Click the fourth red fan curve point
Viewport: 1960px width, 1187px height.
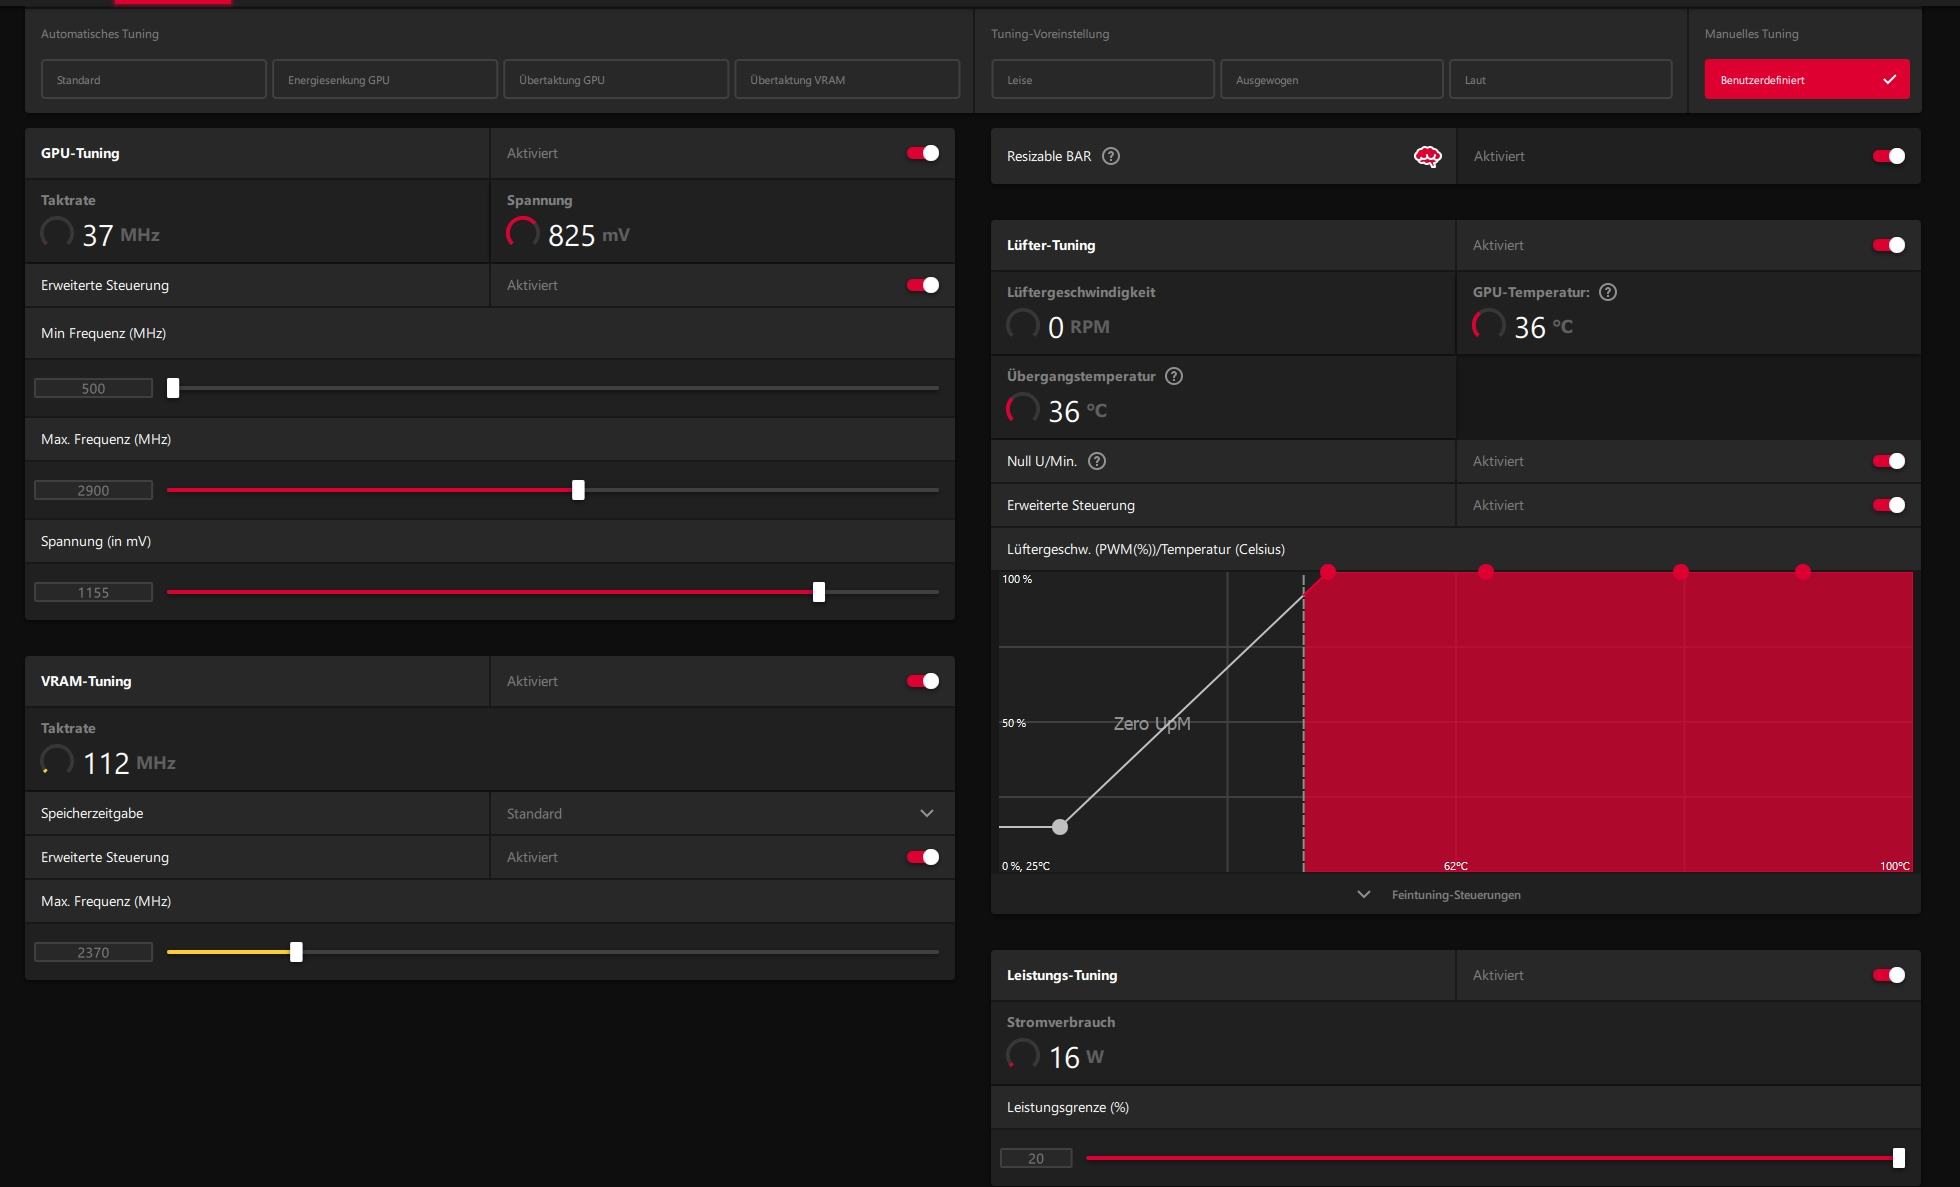pos(1803,572)
